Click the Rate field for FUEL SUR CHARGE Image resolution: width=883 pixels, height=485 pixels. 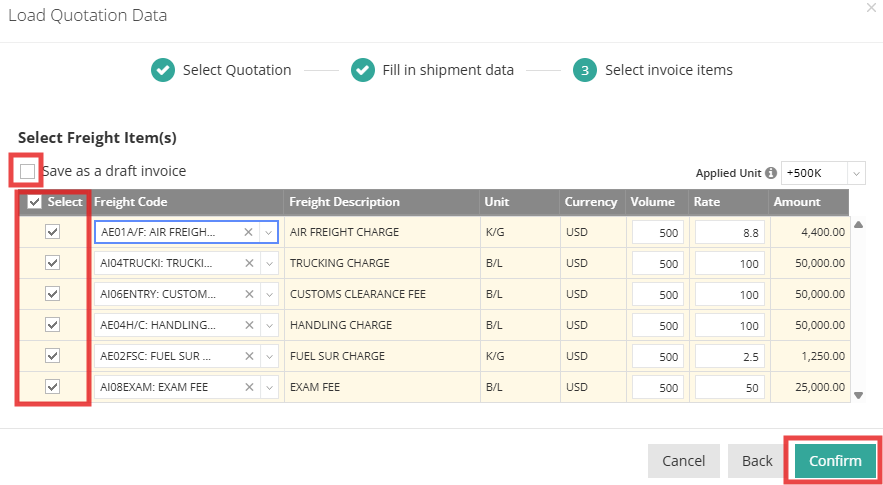tap(730, 356)
